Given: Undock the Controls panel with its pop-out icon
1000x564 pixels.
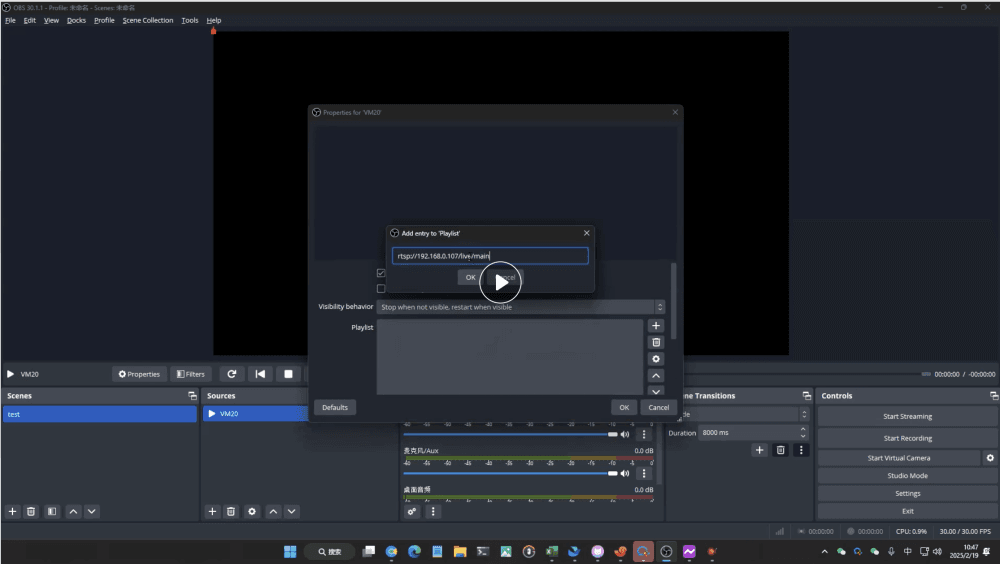Looking at the screenshot, I should pyautogui.click(x=994, y=396).
